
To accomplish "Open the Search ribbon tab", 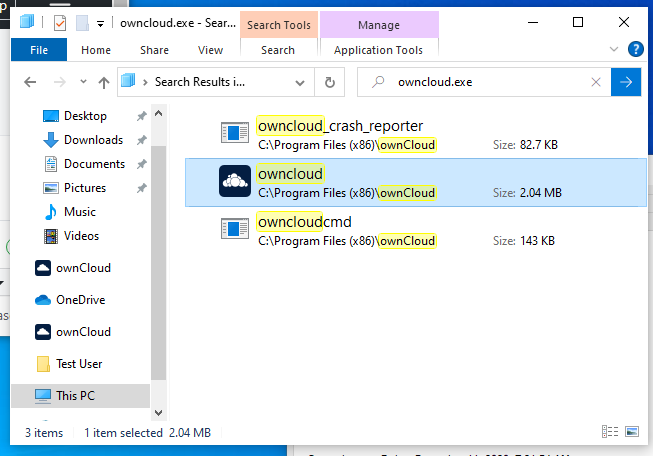I will pos(278,50).
